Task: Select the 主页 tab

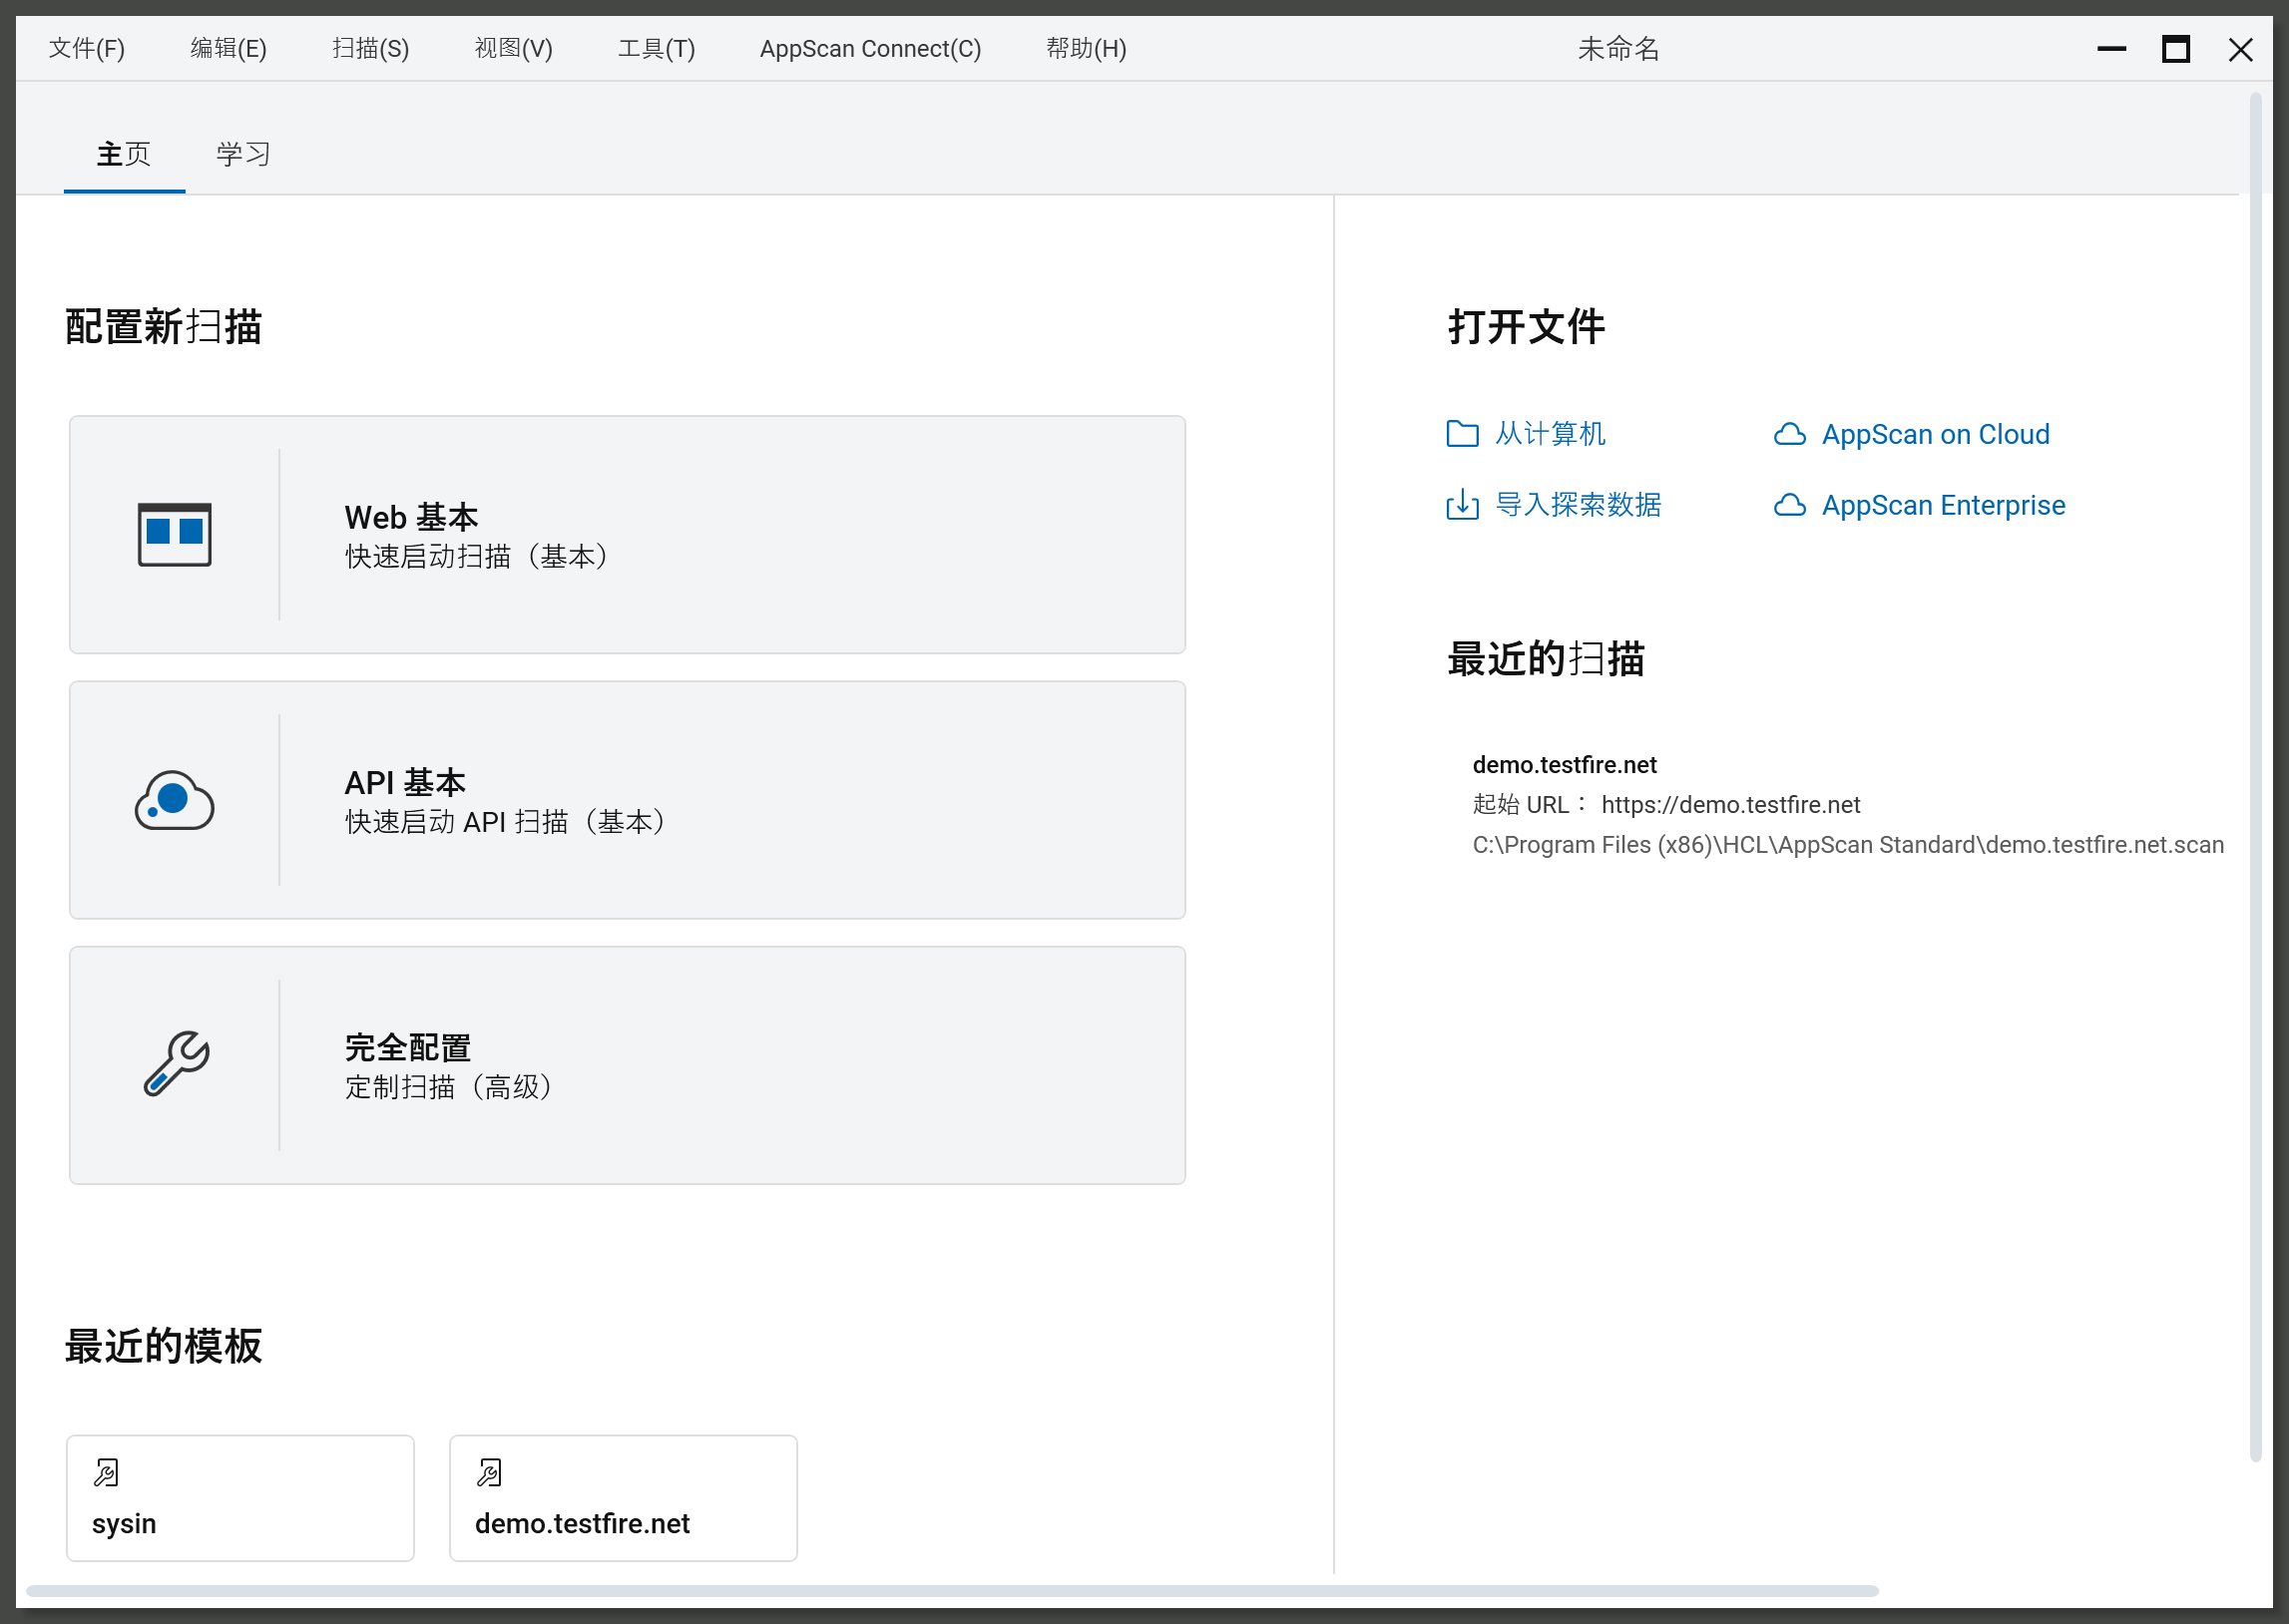Action: pos(123,154)
